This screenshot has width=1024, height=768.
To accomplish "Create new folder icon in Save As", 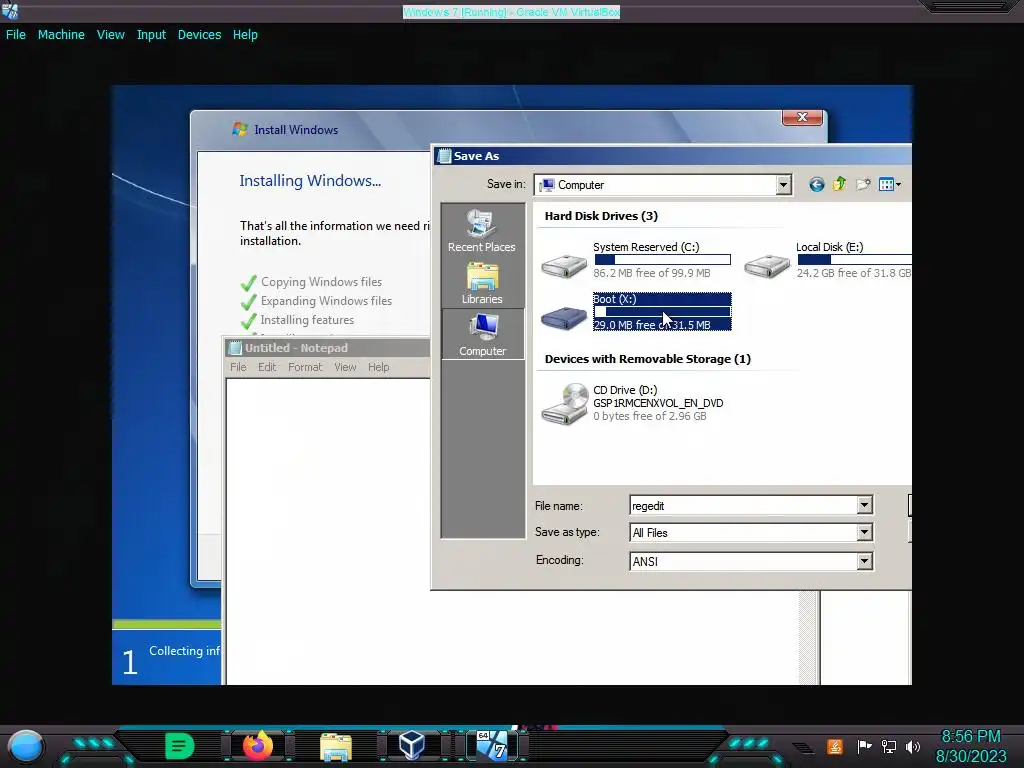I will [863, 185].
